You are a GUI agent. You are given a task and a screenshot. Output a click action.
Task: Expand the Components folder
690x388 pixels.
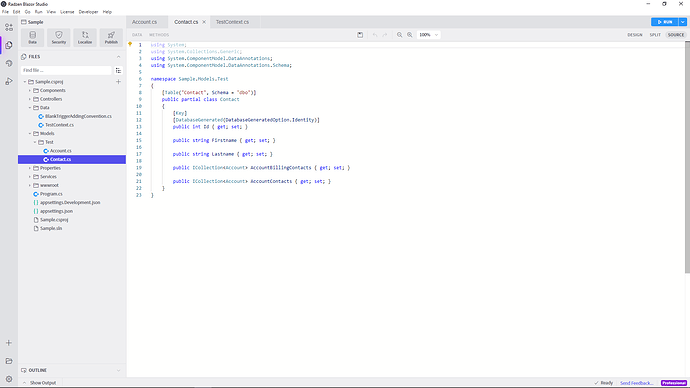(30, 91)
